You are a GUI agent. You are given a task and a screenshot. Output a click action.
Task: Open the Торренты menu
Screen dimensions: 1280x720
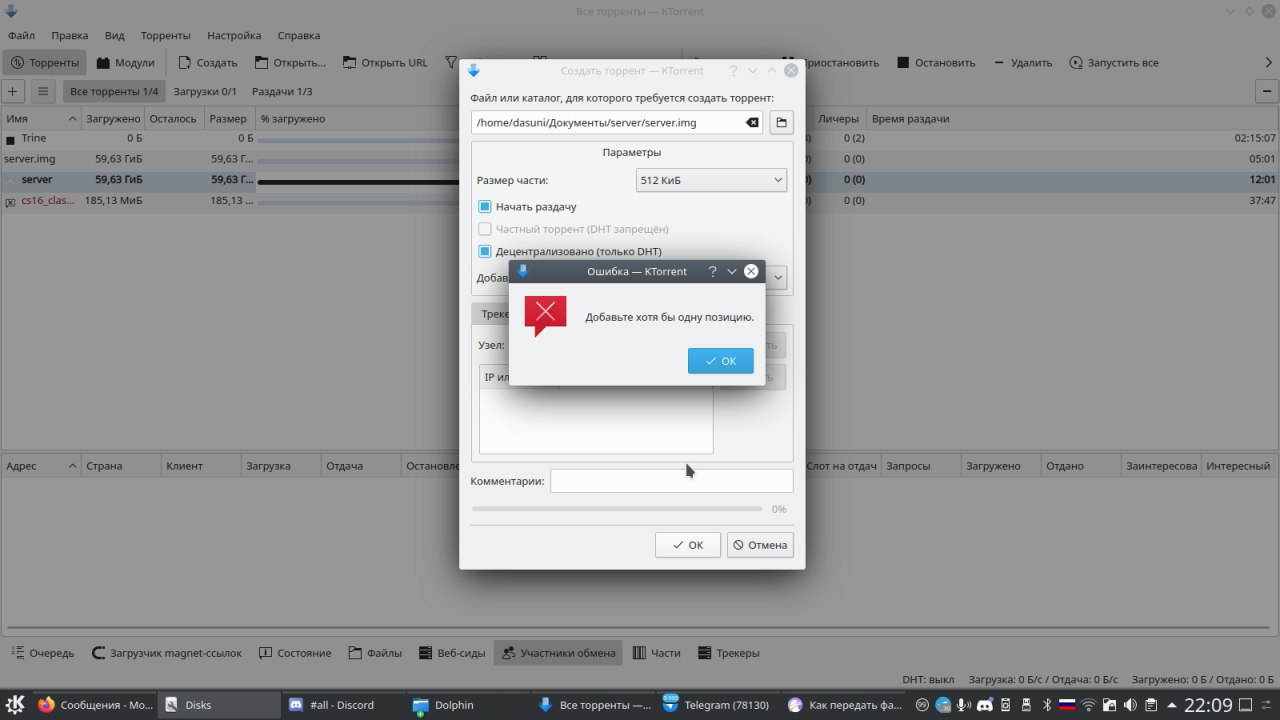pos(165,35)
